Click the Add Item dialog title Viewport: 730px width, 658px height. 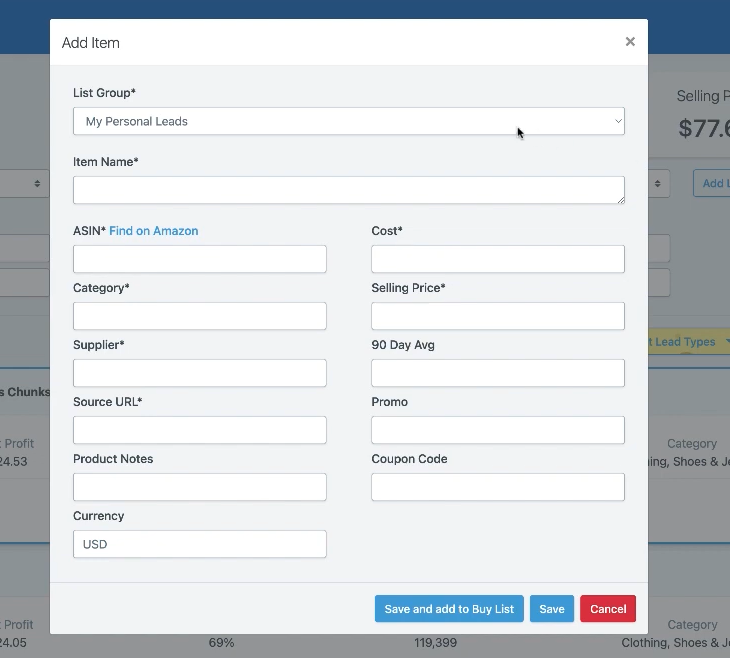pos(91,43)
